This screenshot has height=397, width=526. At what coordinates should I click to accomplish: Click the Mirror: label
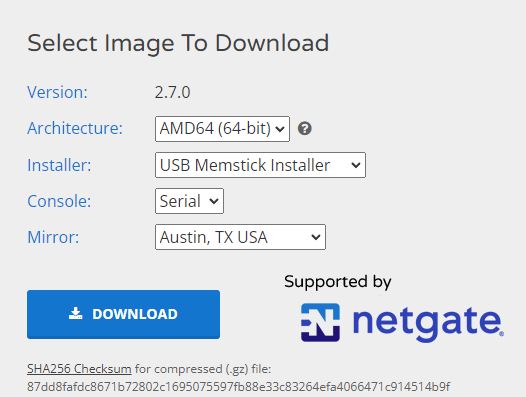coord(53,237)
